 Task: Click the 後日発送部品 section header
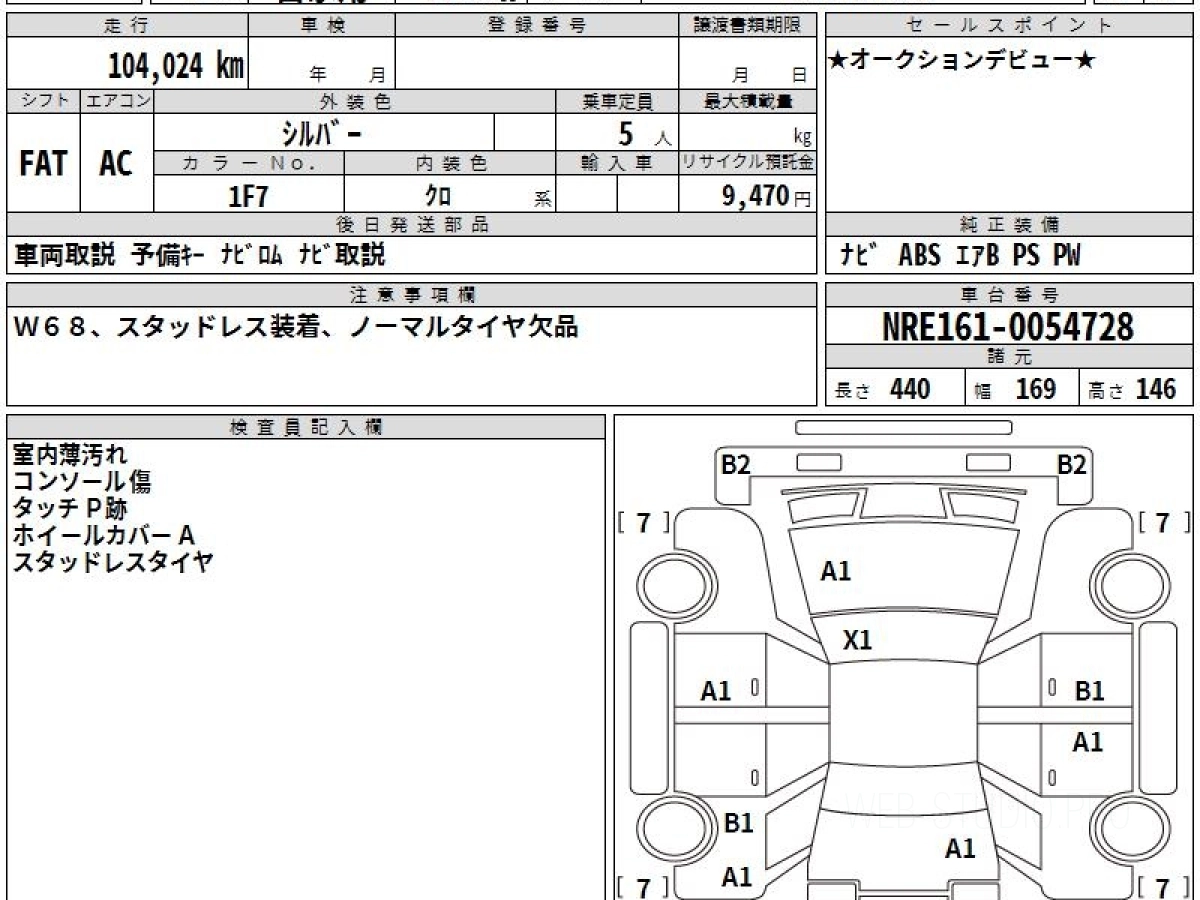coord(412,225)
